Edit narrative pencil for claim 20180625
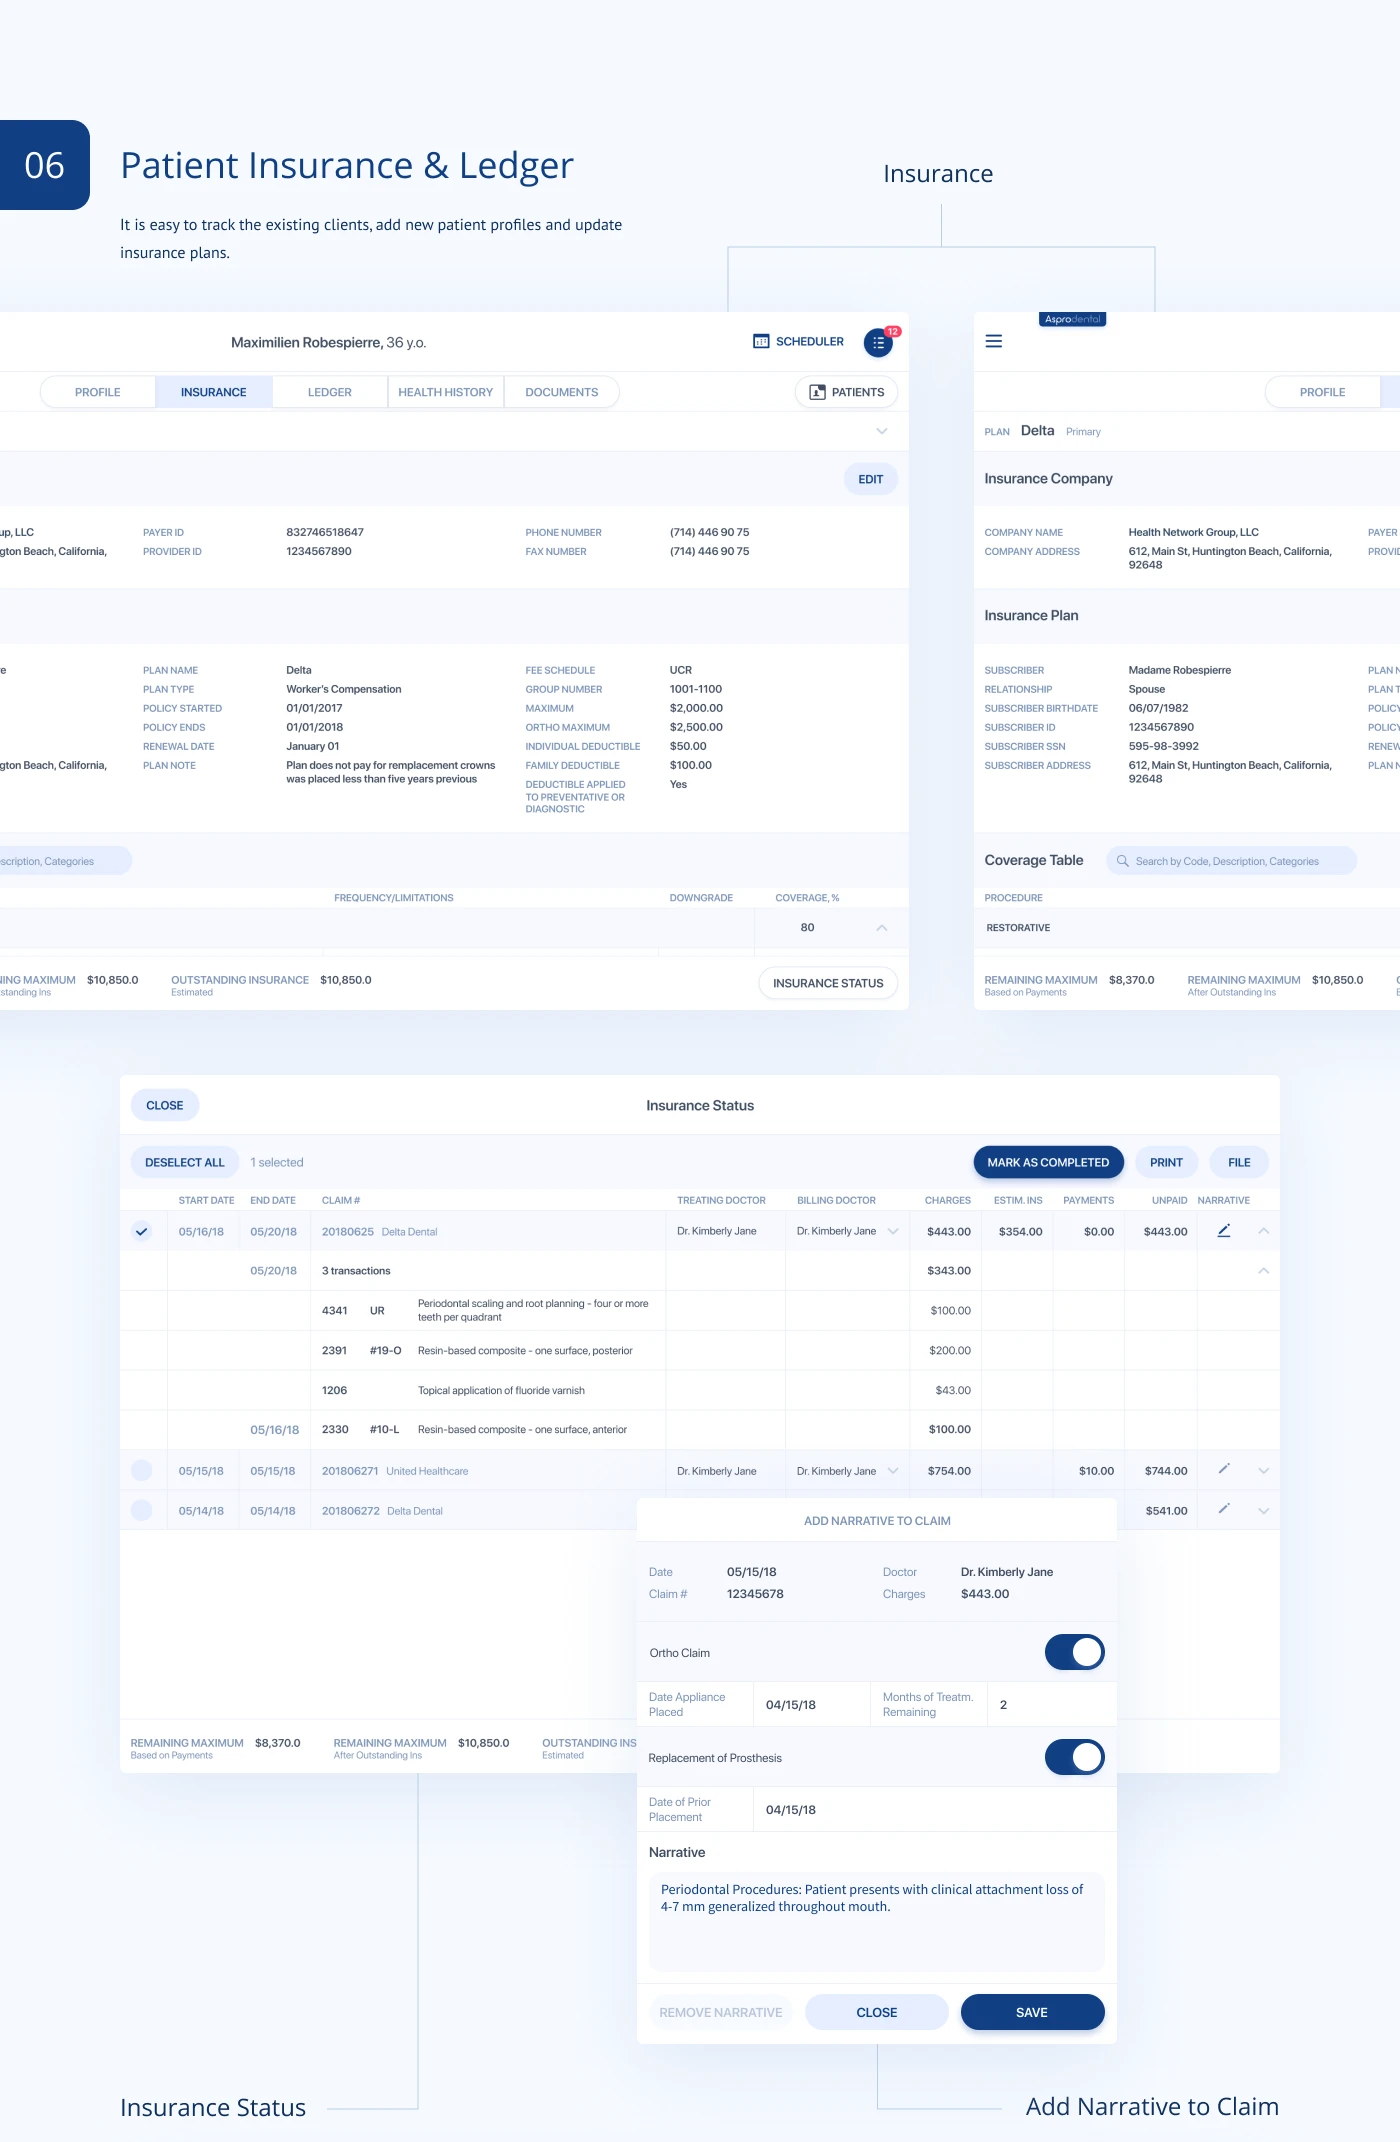 click(1223, 1231)
